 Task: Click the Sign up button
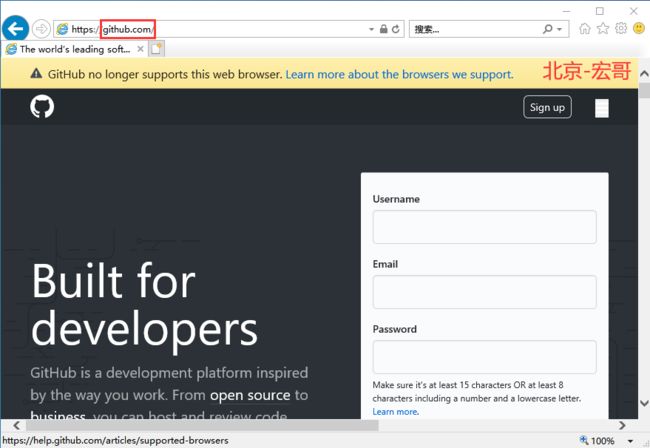click(x=547, y=107)
